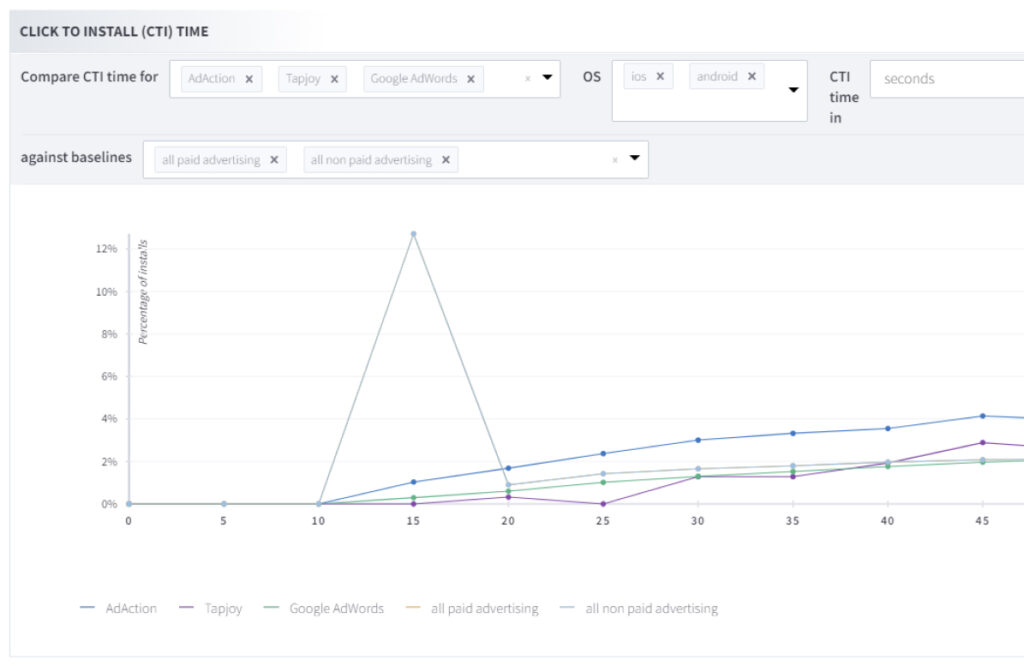Screen dimensions: 1024x666
Task: Click the Google AdWords tag label
Action: [x=414, y=78]
